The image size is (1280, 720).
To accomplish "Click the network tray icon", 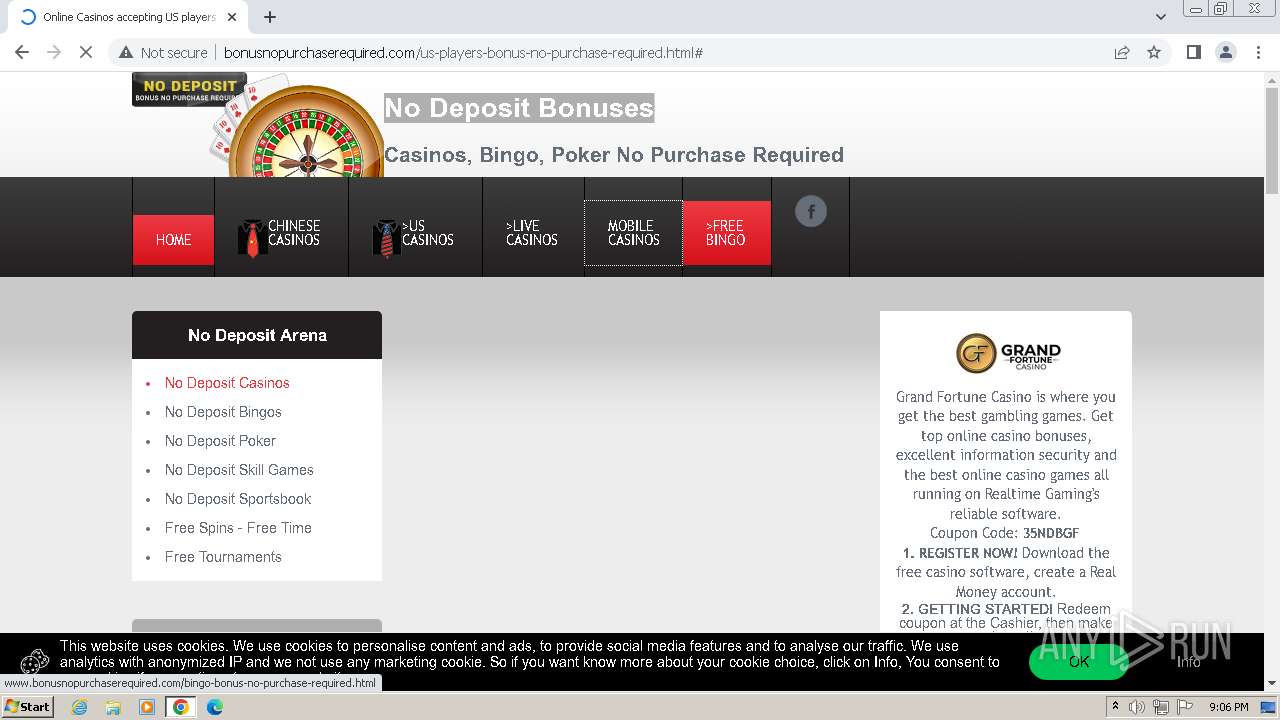I will pyautogui.click(x=1161, y=707).
